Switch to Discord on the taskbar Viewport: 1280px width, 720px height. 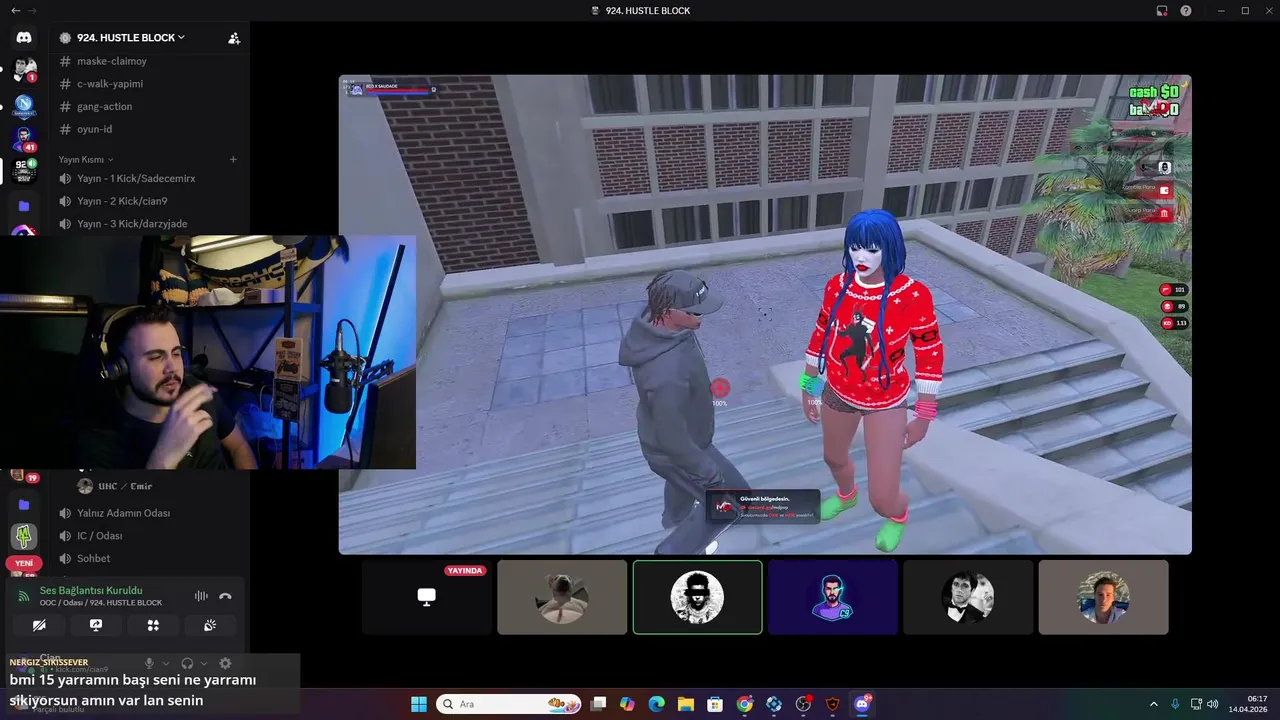coord(862,704)
